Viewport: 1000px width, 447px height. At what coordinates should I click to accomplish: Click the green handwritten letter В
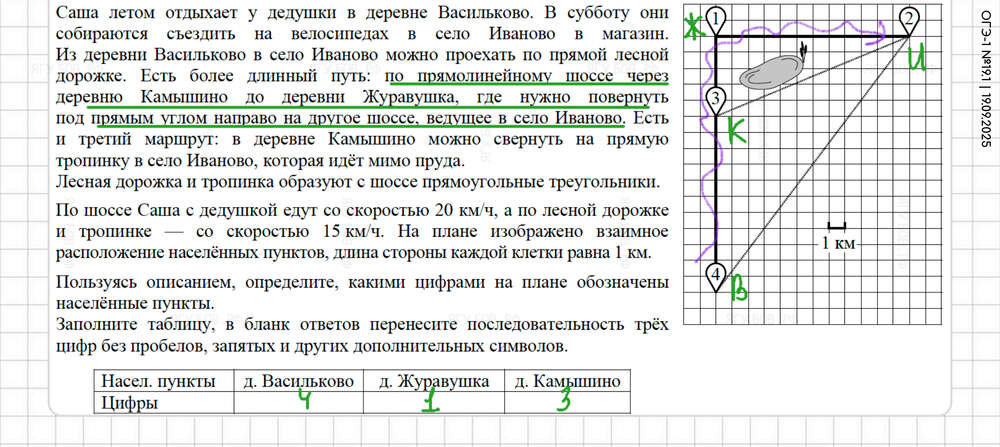click(740, 290)
